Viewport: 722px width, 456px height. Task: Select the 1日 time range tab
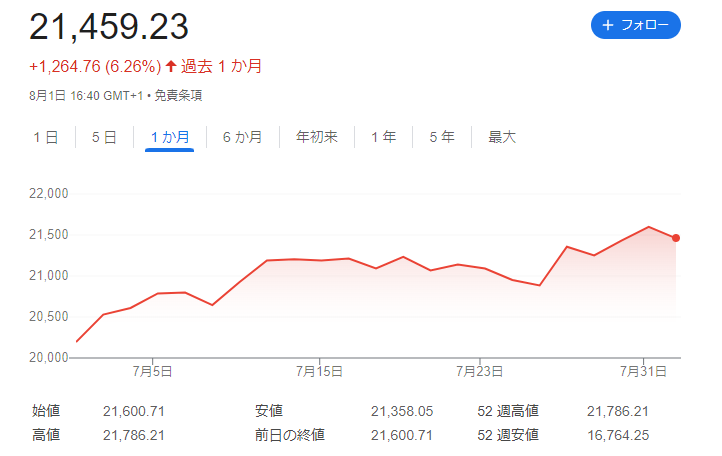pos(46,137)
